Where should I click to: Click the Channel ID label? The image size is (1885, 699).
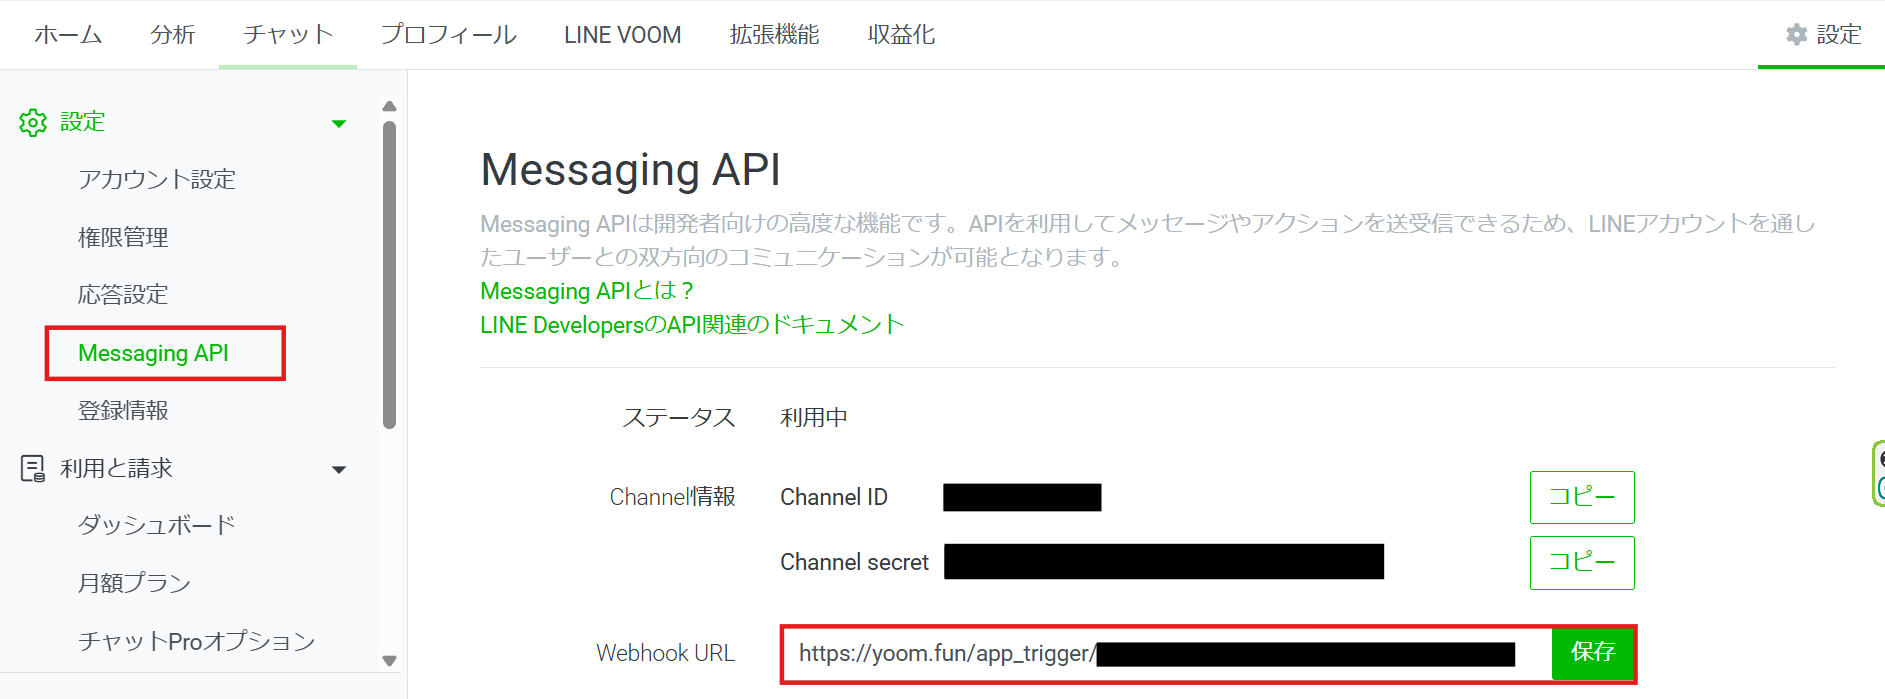pos(834,497)
